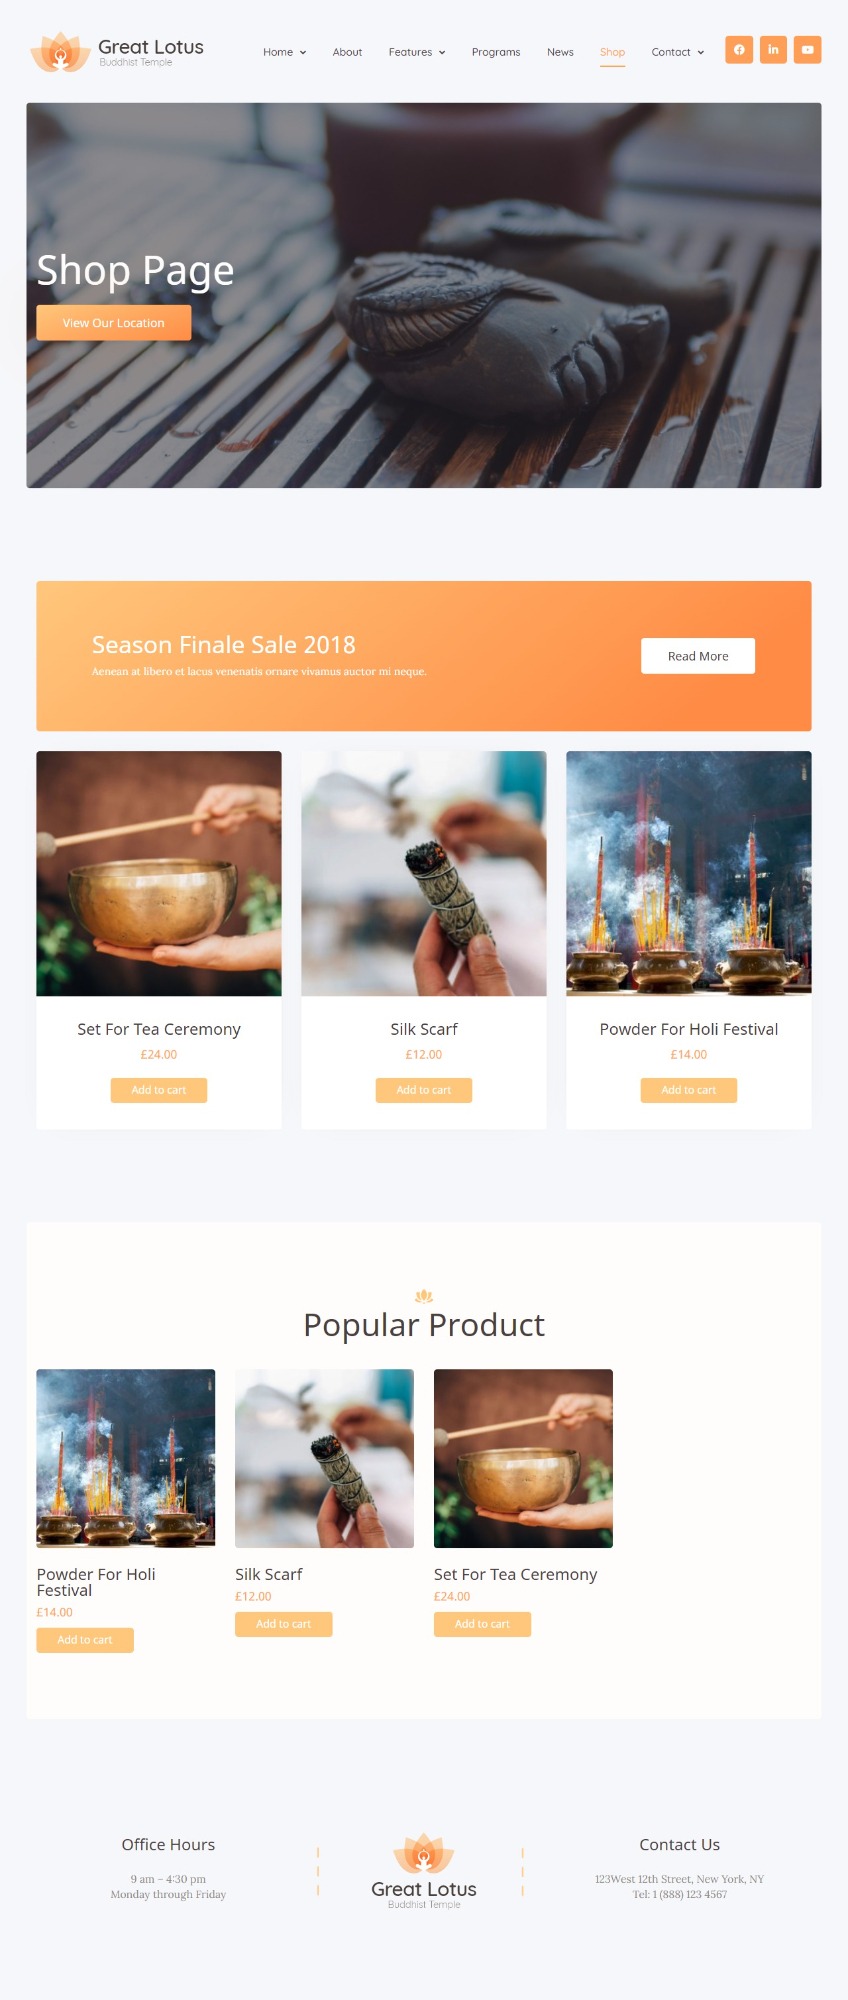The image size is (848, 2000).
Task: Expand the Features menu dropdown
Action: [x=417, y=52]
